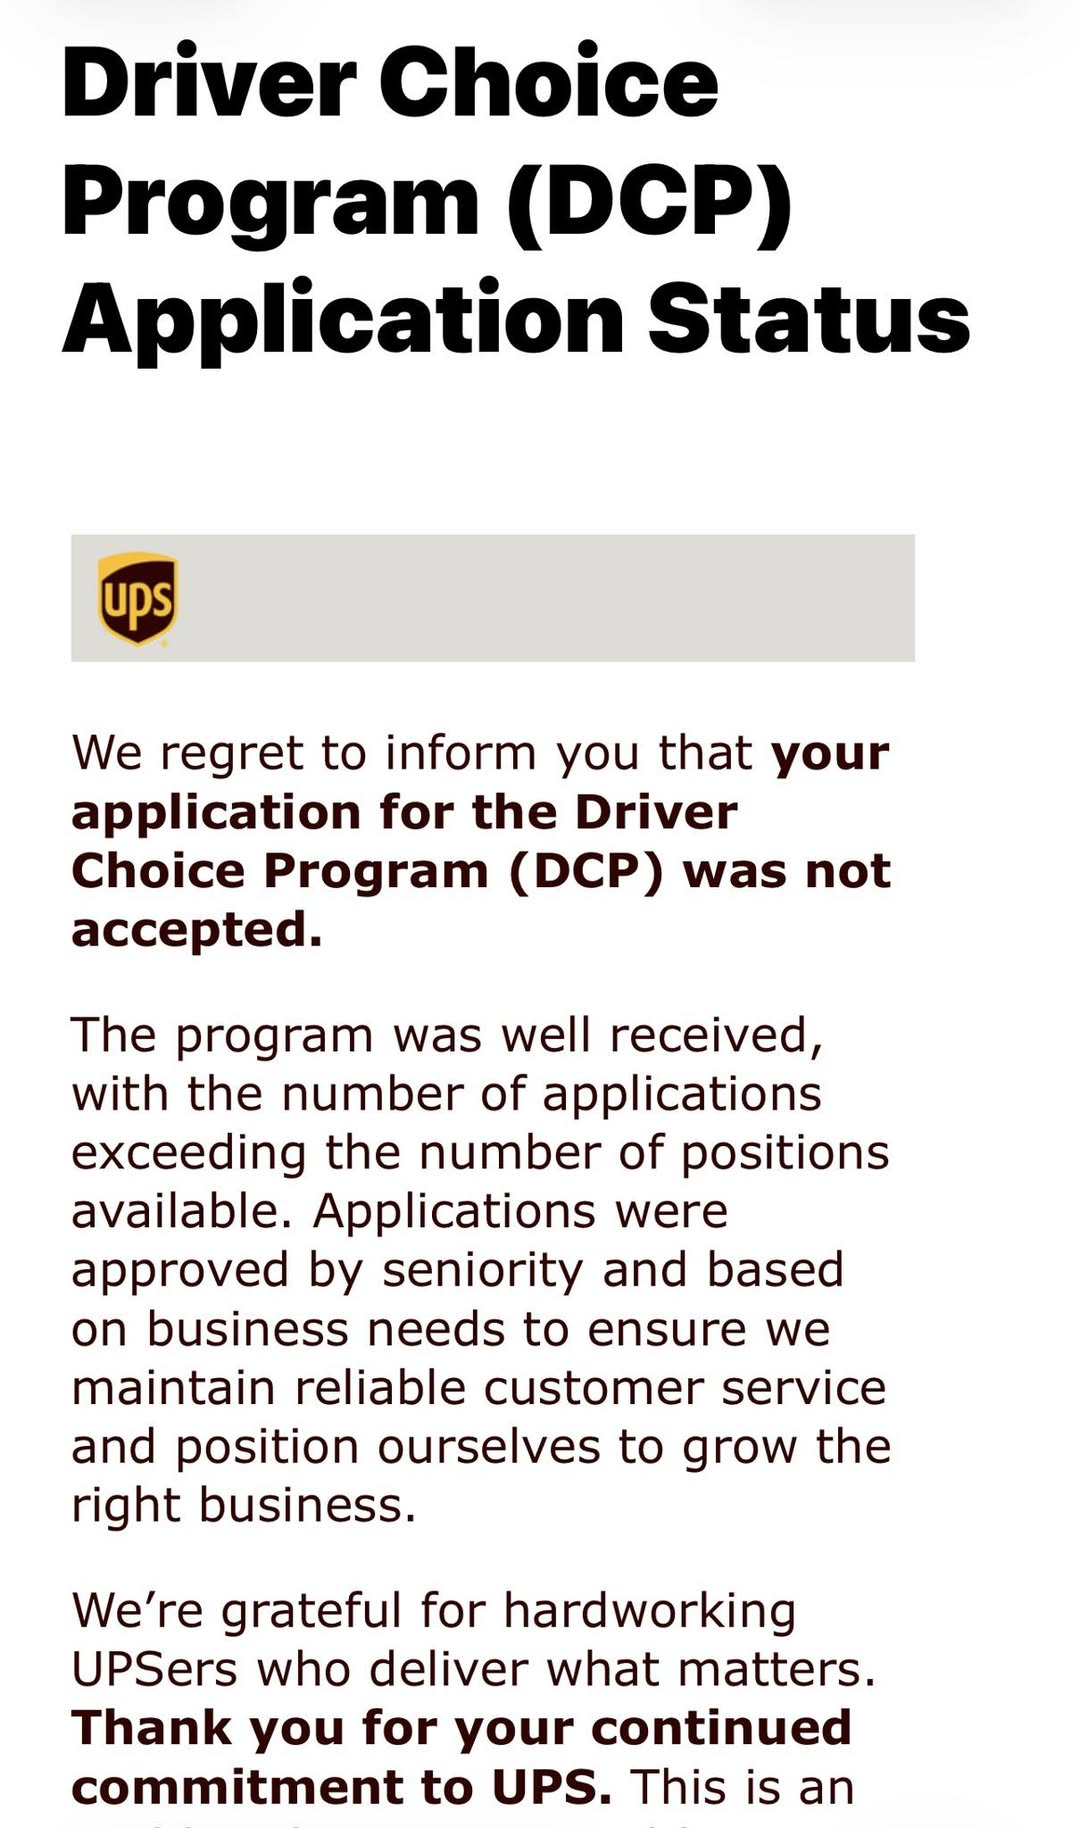Image resolution: width=1080 pixels, height=1828 pixels.
Task: Tap 'We're grateful for hardworking' line
Action: point(434,1611)
